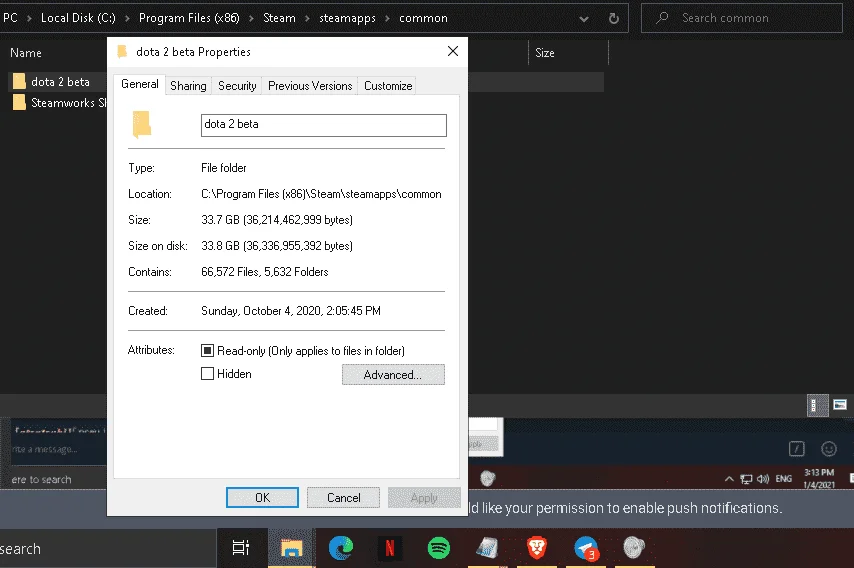Select the Steamworks folder row
Screen dimensions: 854x568
click(59, 102)
